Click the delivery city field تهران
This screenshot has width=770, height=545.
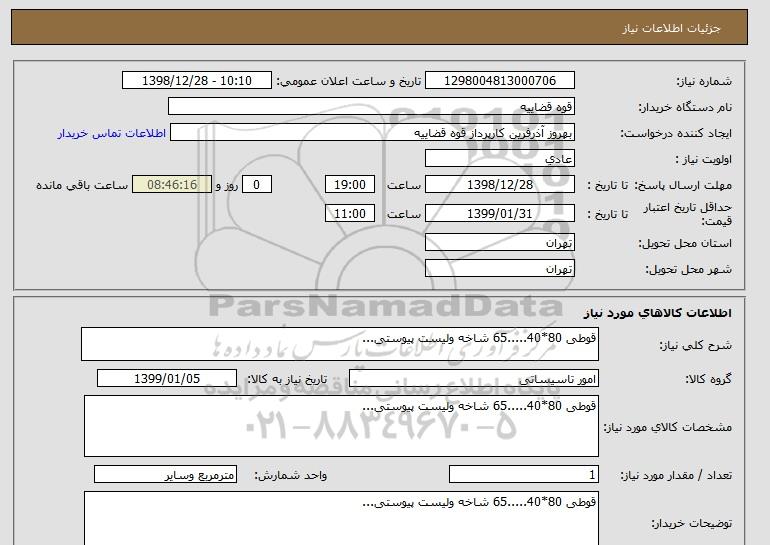tap(499, 269)
